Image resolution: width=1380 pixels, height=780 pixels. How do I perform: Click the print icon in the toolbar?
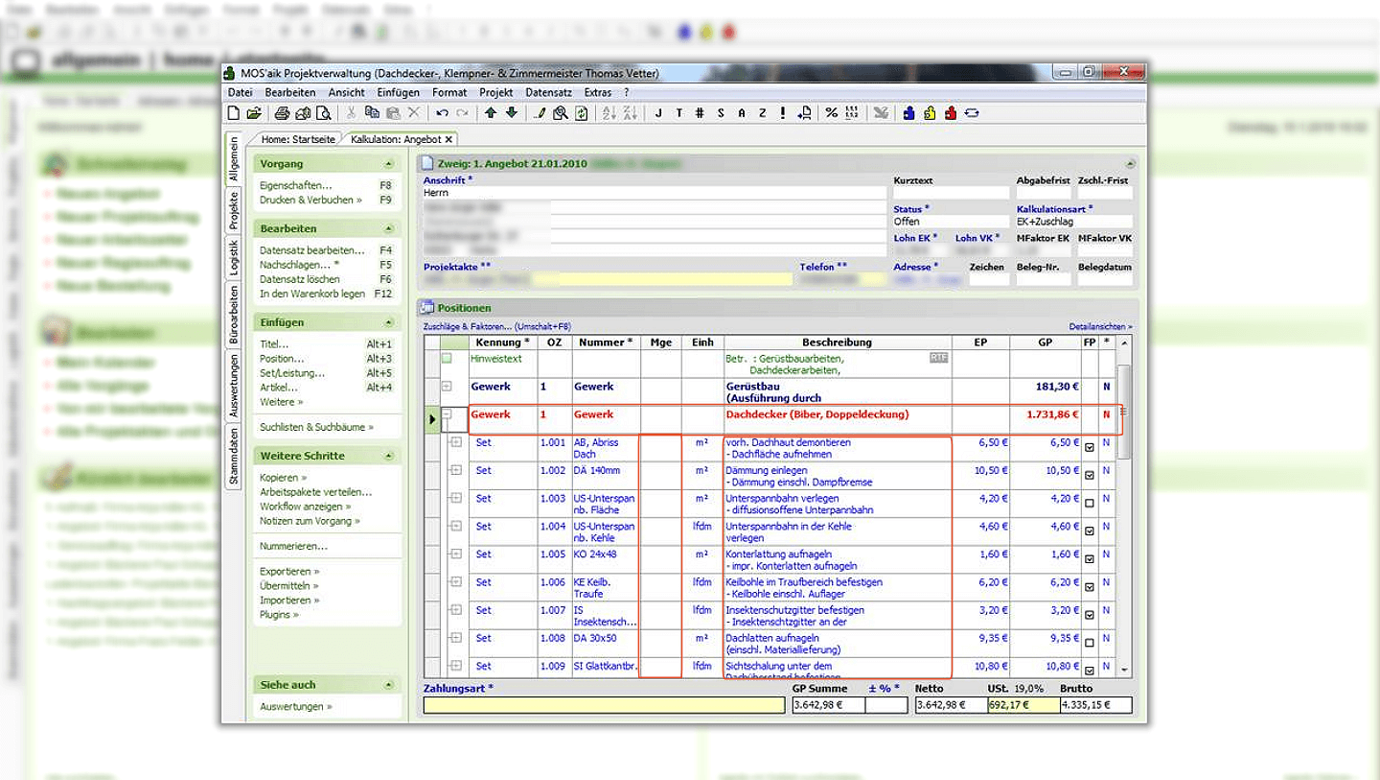282,113
